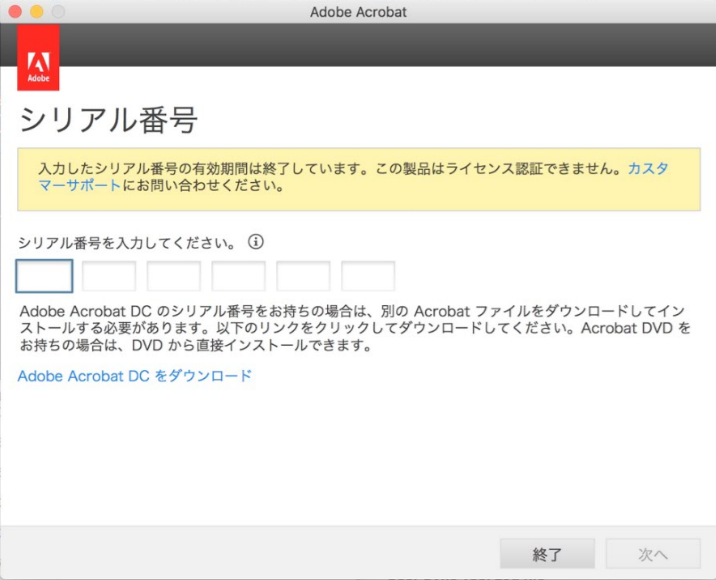Click the Adobe Acrobat title text
The height and width of the screenshot is (580, 716).
click(358, 12)
